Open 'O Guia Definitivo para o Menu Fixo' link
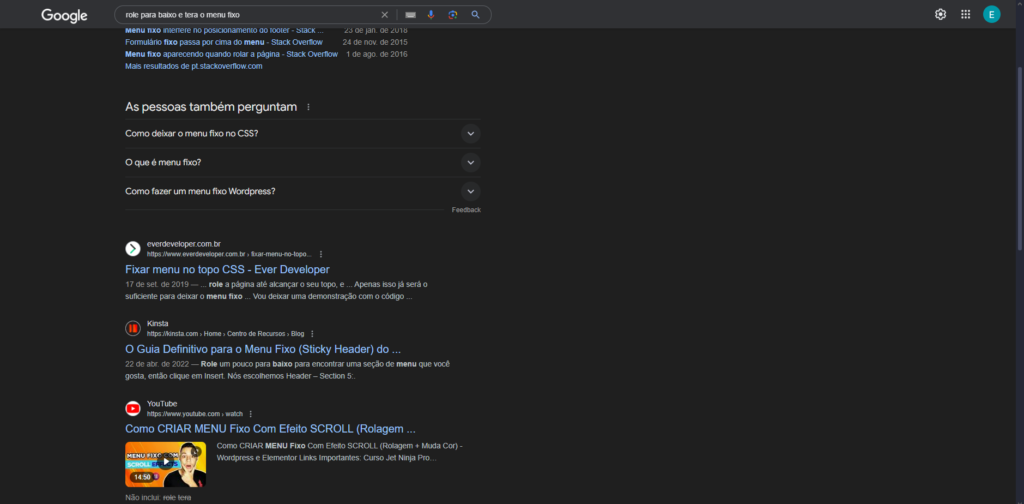 tap(263, 349)
